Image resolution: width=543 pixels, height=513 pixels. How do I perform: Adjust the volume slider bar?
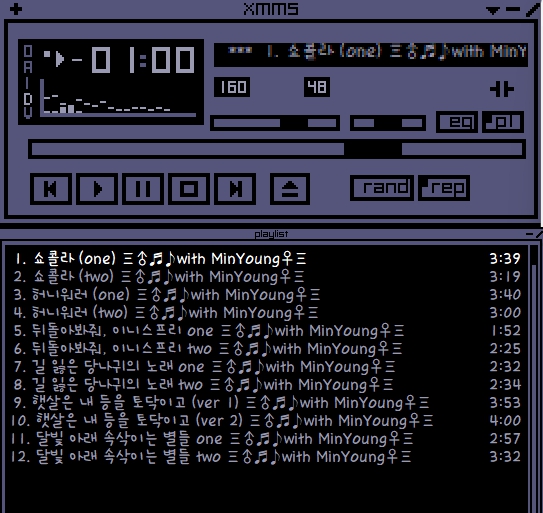tap(275, 123)
